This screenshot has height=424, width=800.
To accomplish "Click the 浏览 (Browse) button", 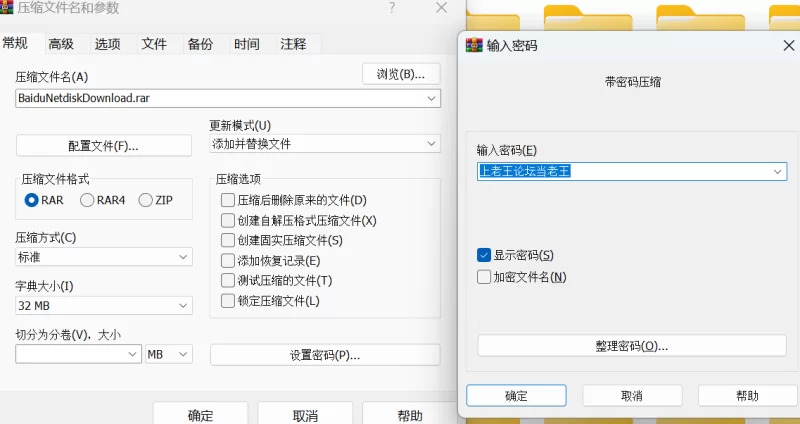I will pyautogui.click(x=400, y=74).
